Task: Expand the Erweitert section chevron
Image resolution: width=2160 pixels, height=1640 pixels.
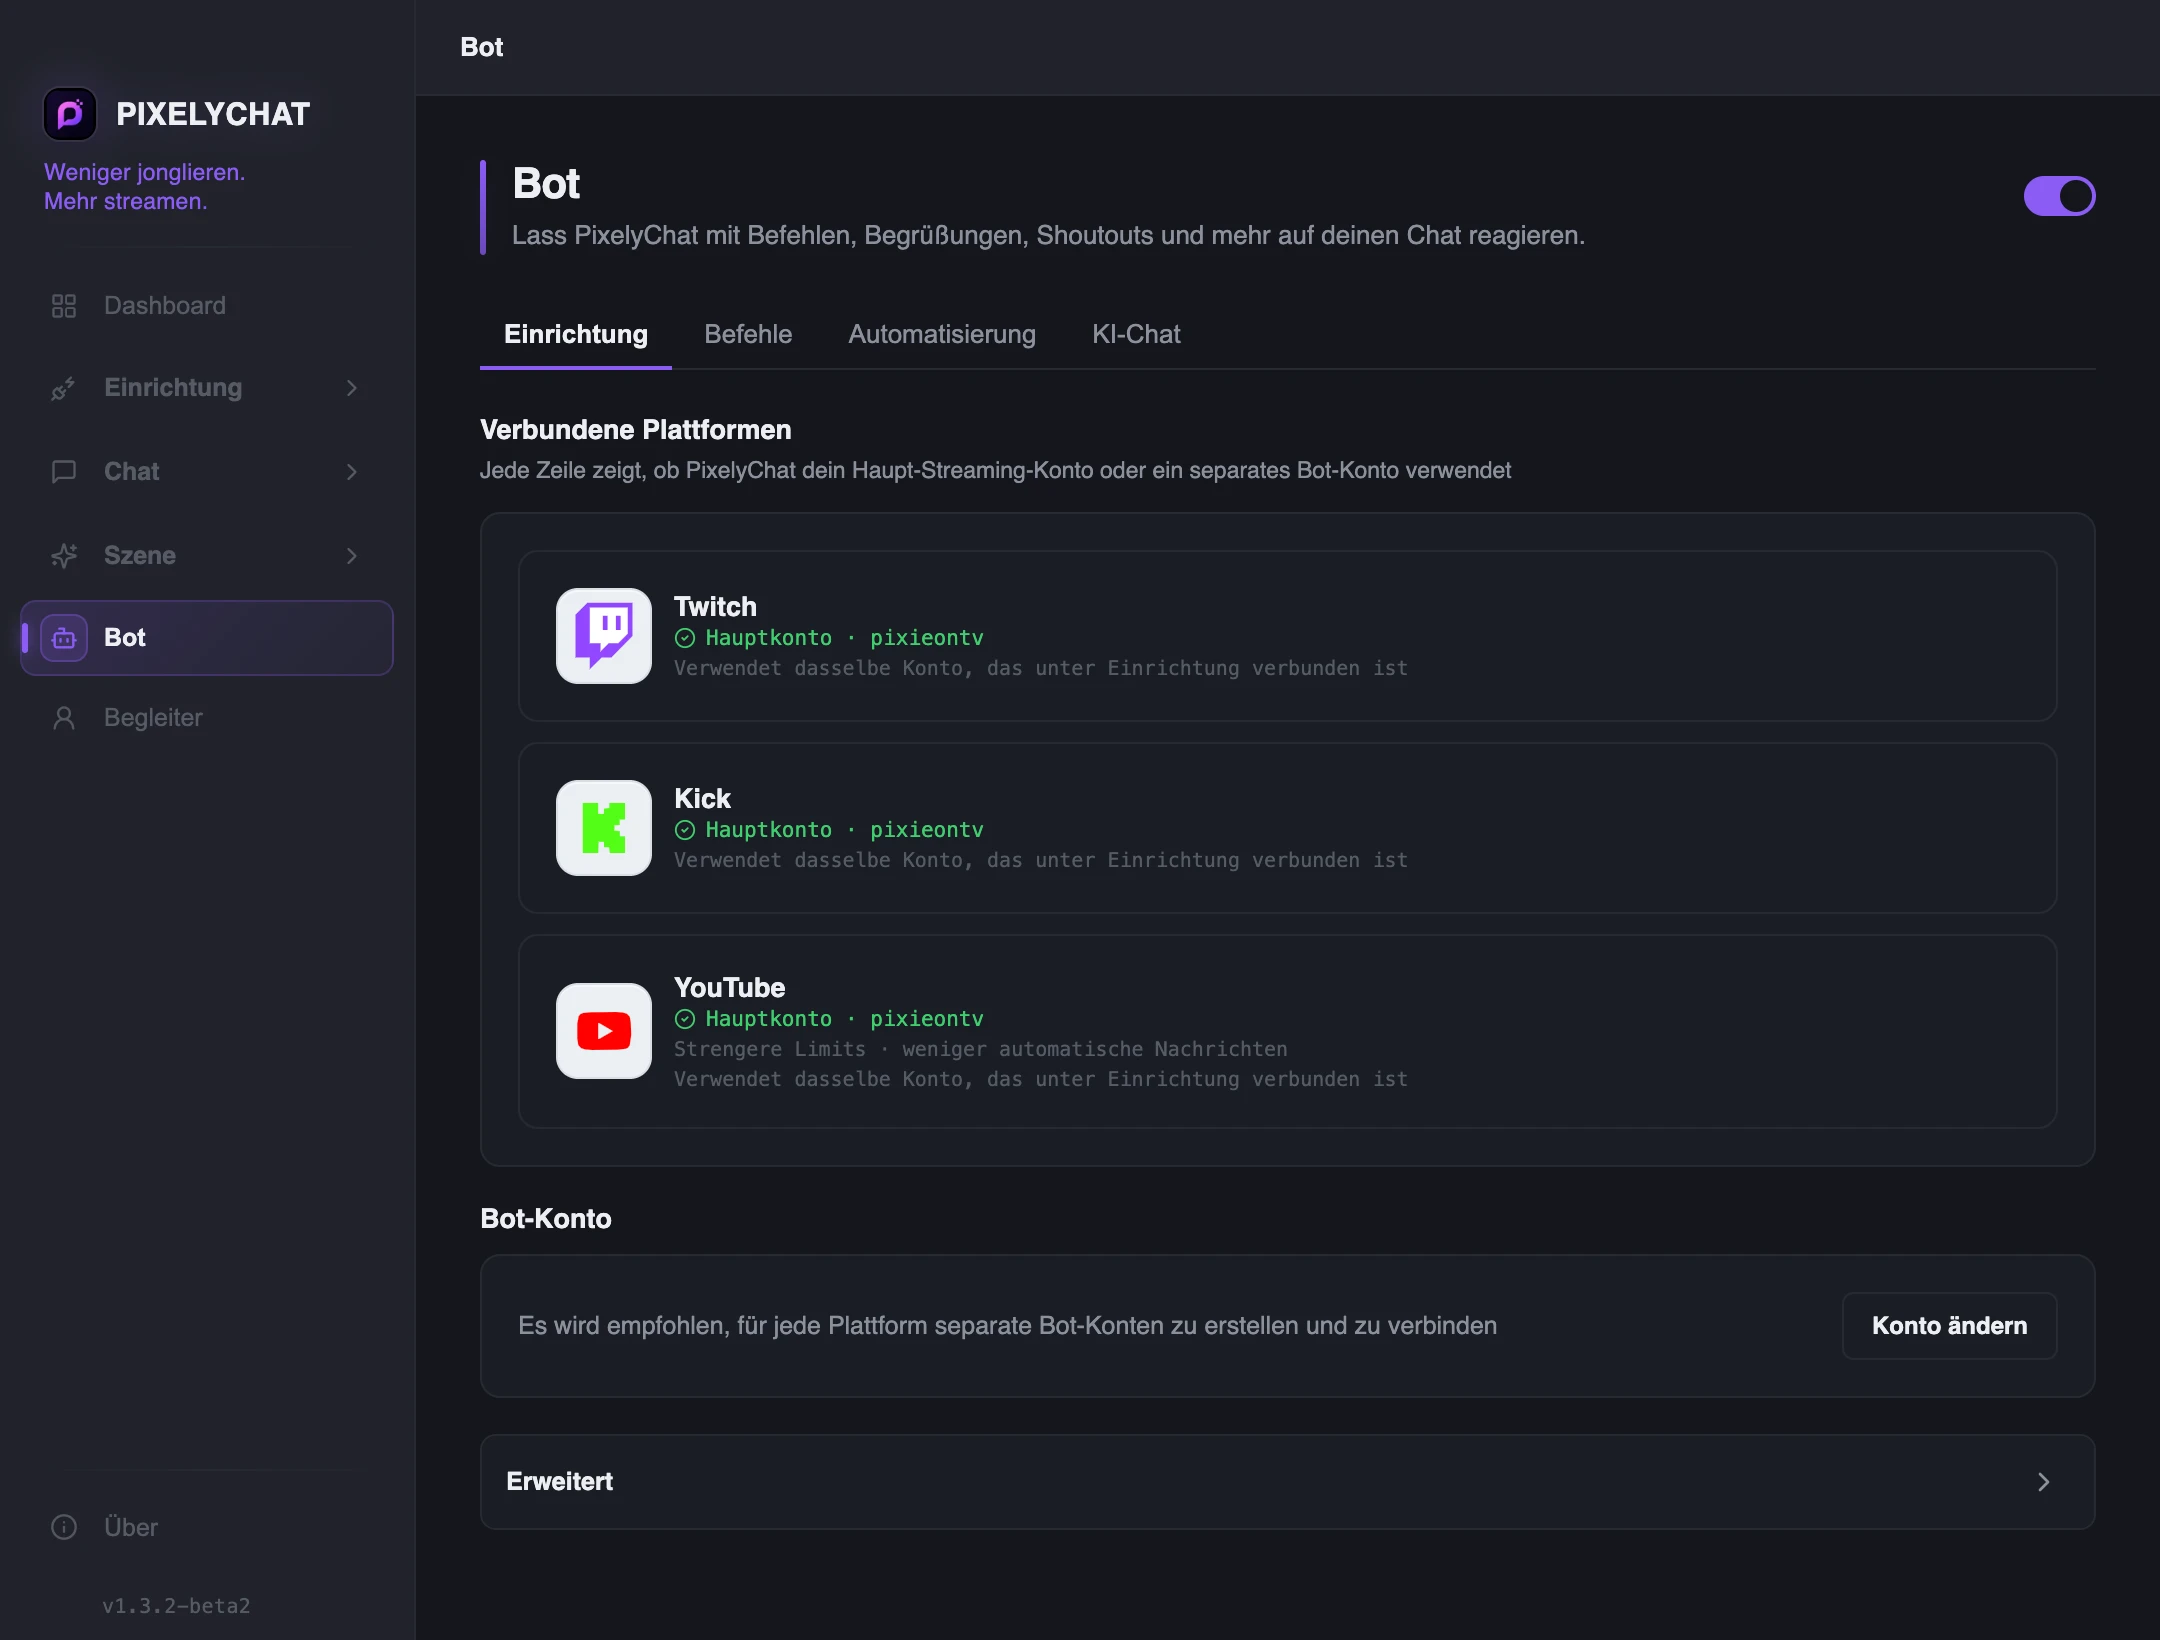Action: (2044, 1482)
